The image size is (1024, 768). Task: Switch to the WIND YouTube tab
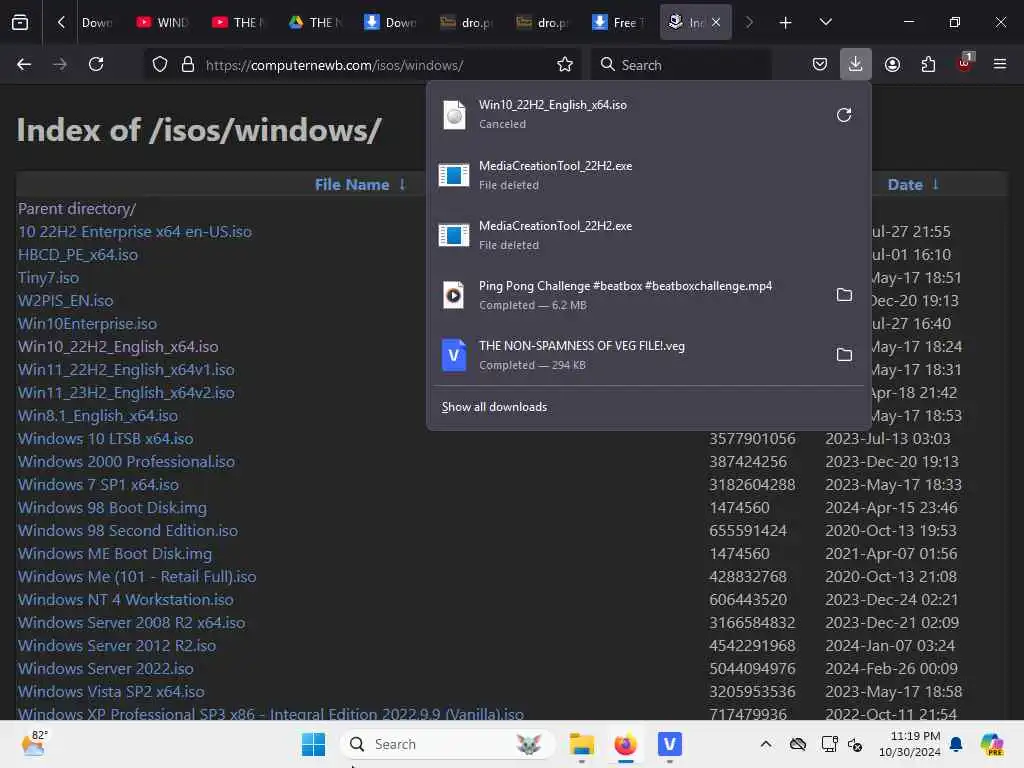(163, 22)
